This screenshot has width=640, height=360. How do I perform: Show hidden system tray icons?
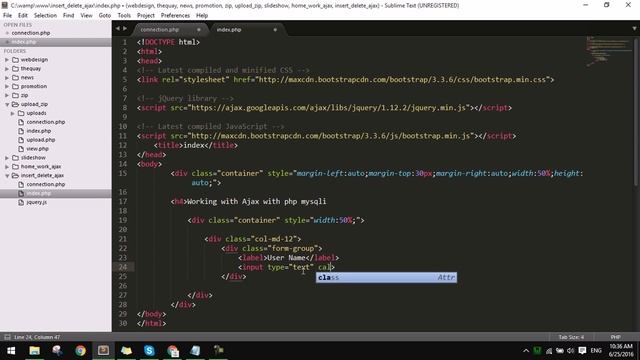point(526,351)
